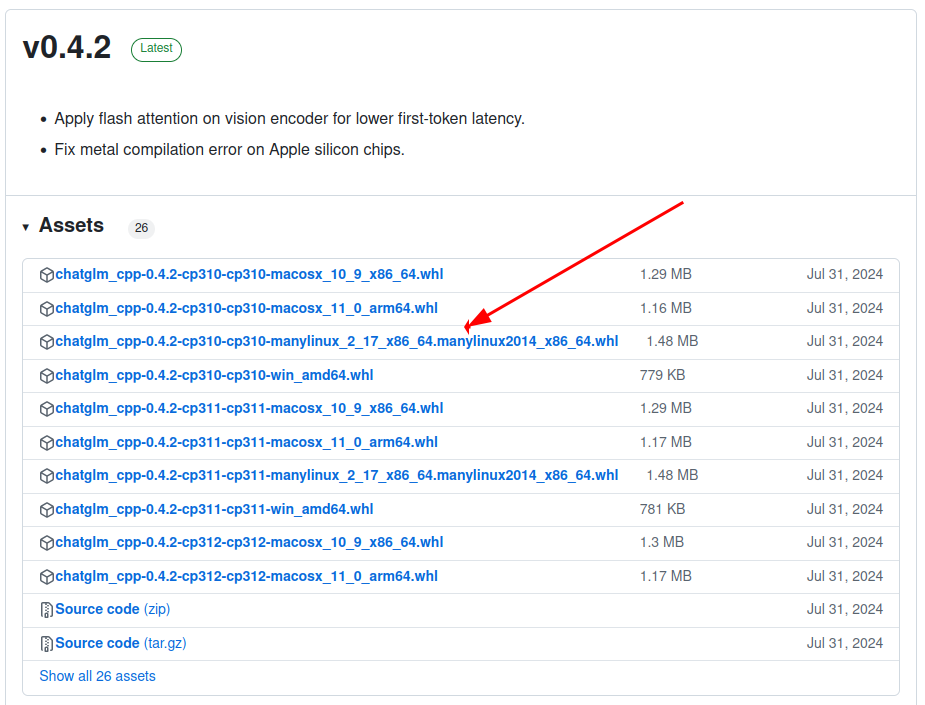The width and height of the screenshot is (925, 705).
Task: Download cp311 macosx_11_0_arm64 wheel
Action: pos(247,442)
